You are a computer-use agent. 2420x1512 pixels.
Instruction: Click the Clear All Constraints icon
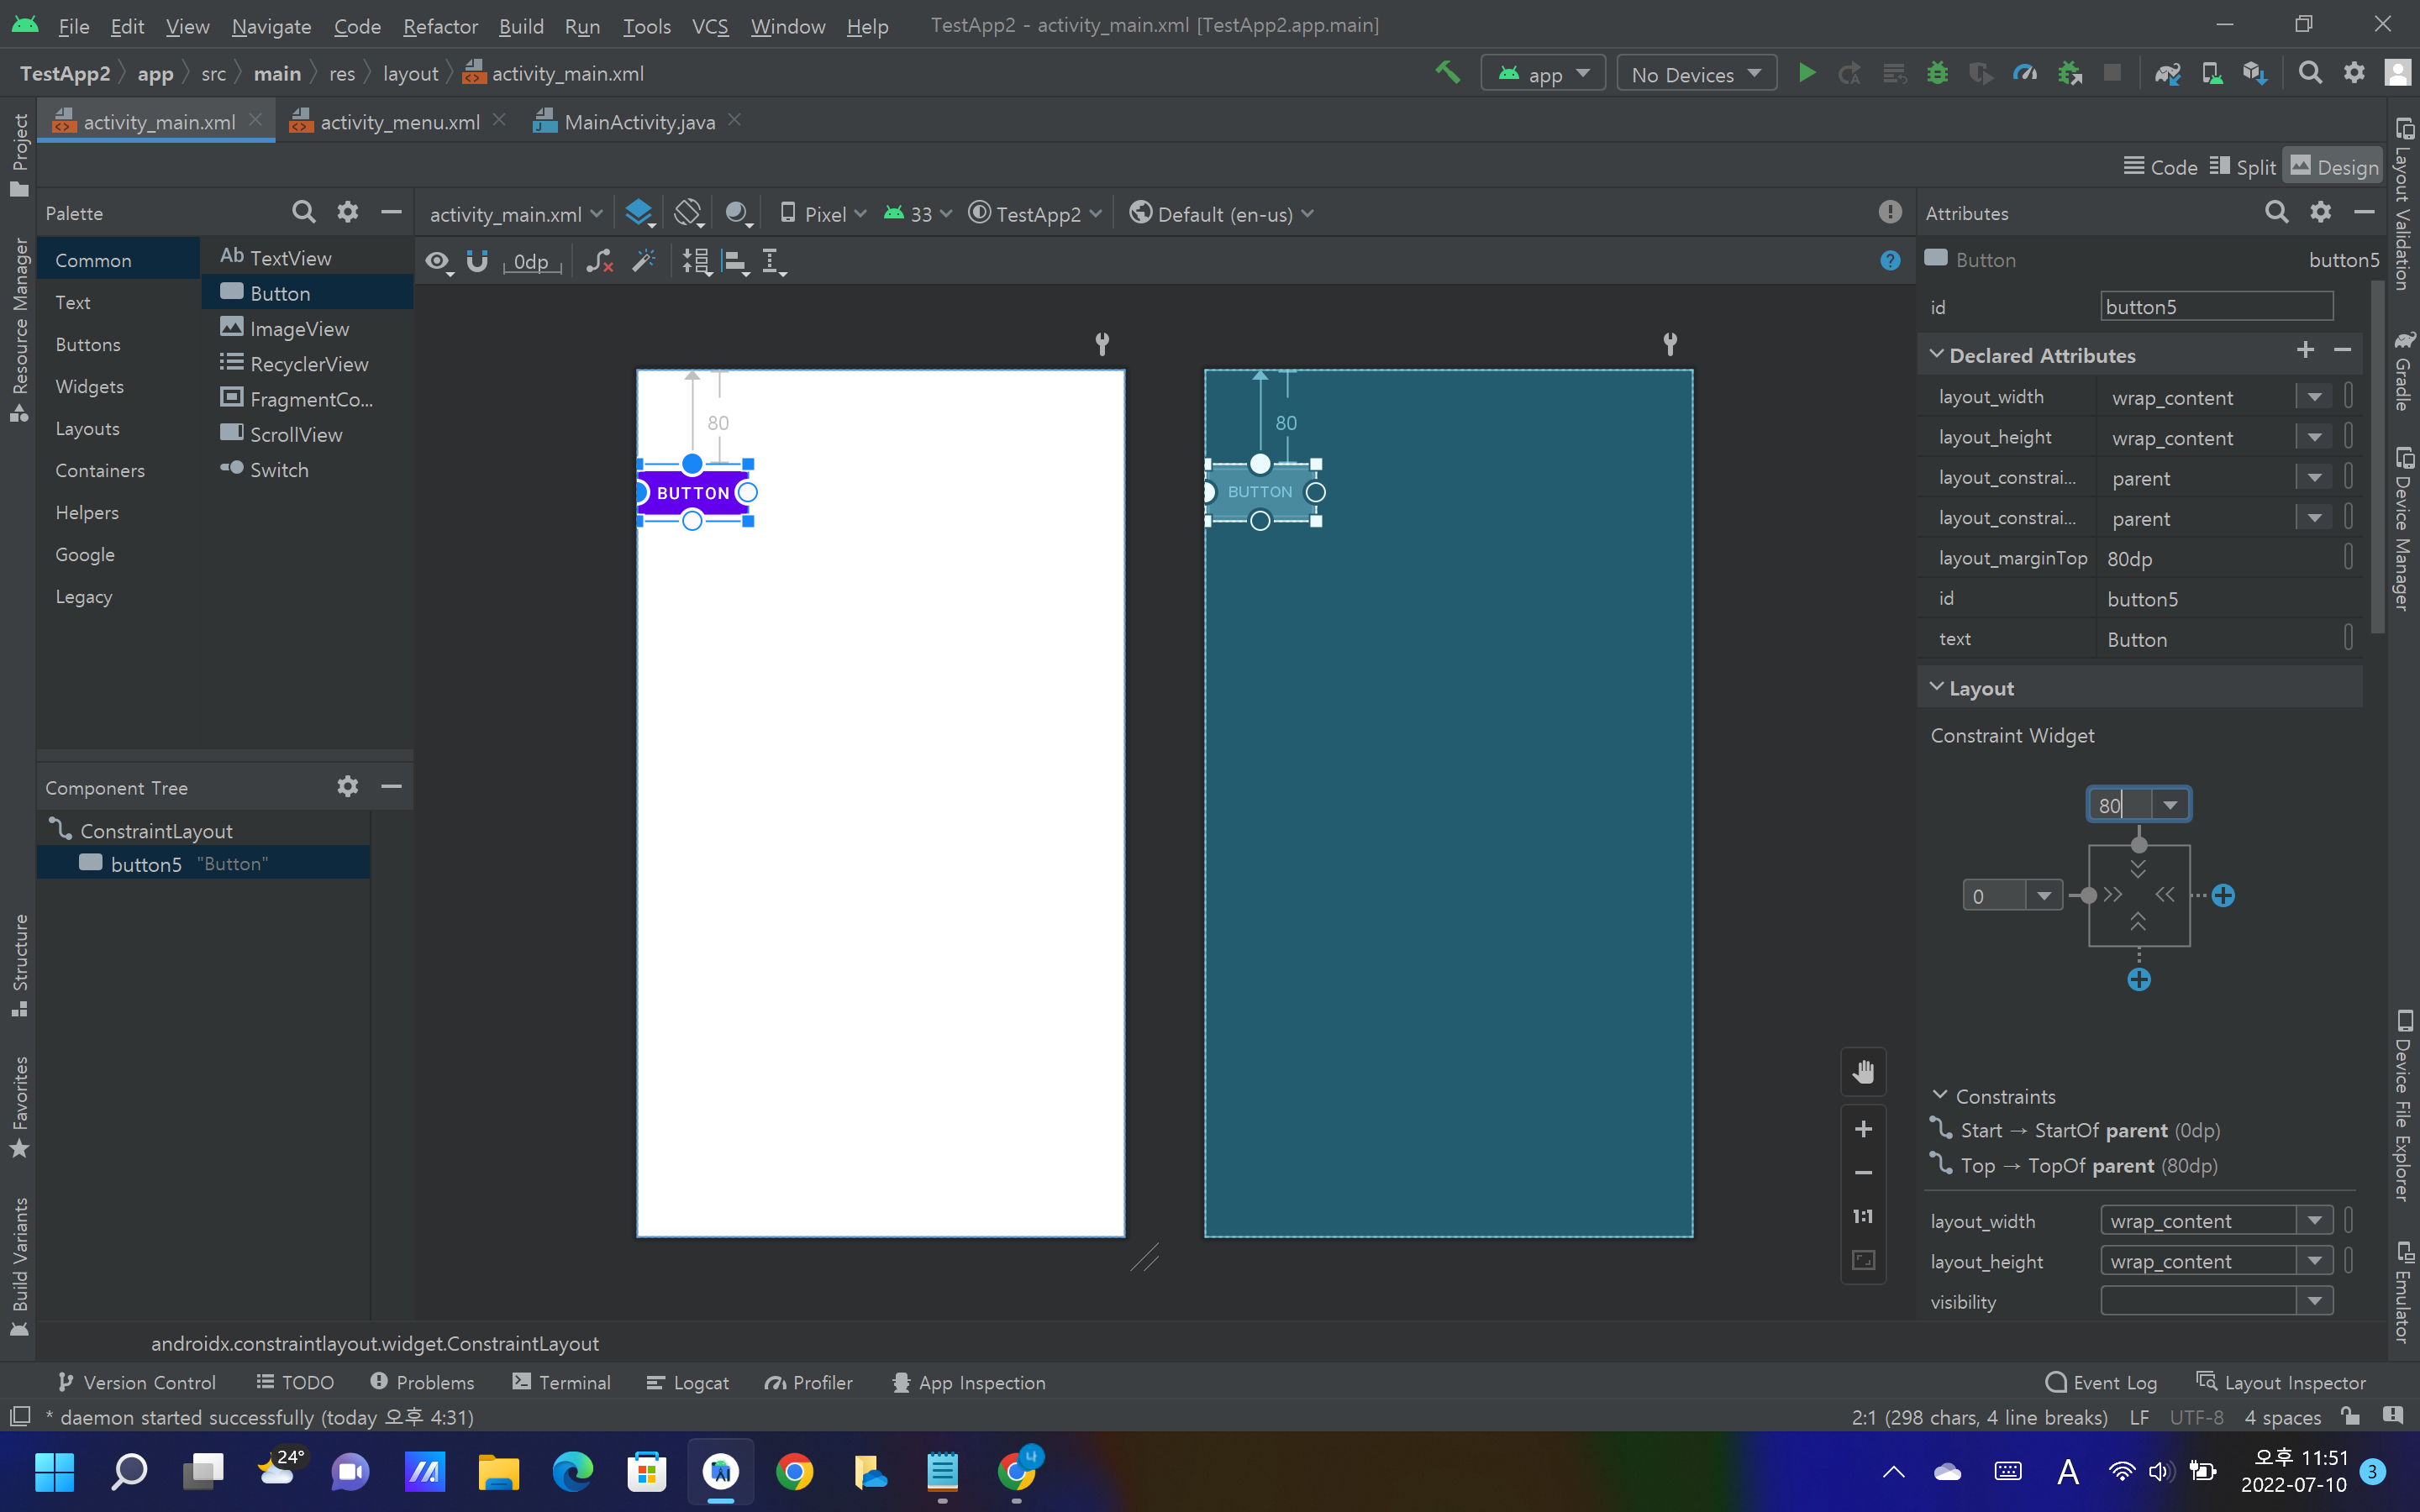pyautogui.click(x=599, y=261)
